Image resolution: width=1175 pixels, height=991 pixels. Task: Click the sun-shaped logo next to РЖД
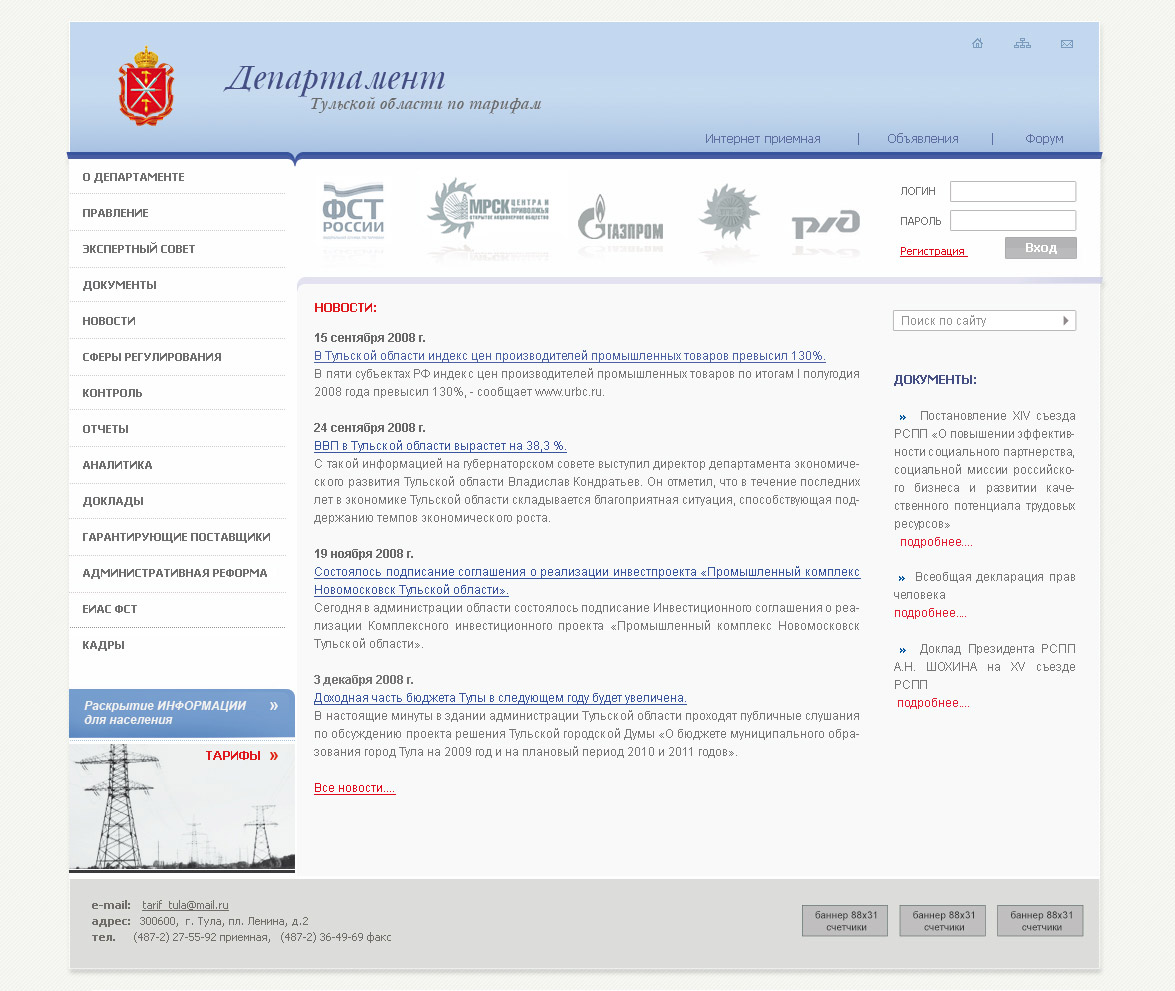pyautogui.click(x=729, y=211)
